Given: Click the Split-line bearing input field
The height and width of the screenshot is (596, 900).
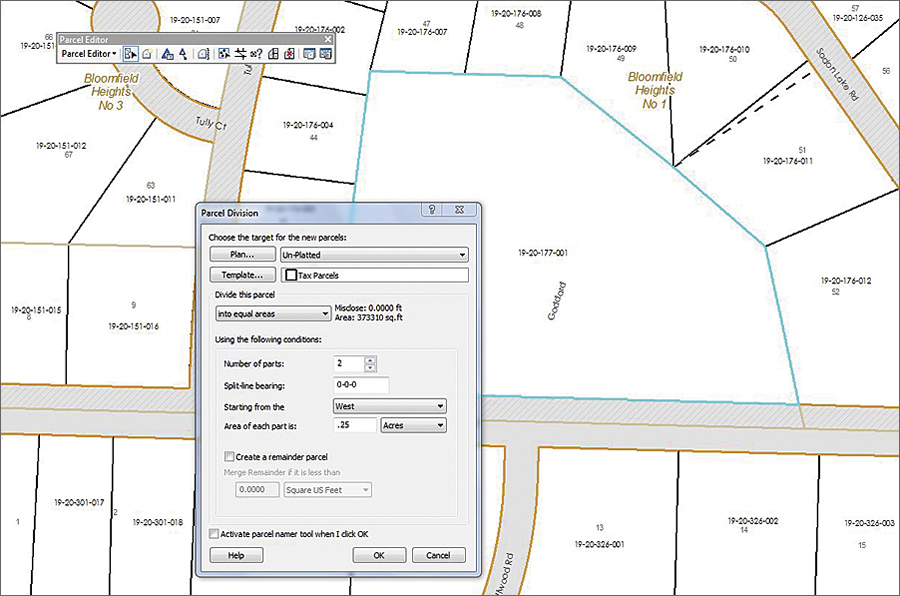Looking at the screenshot, I should click(x=361, y=385).
